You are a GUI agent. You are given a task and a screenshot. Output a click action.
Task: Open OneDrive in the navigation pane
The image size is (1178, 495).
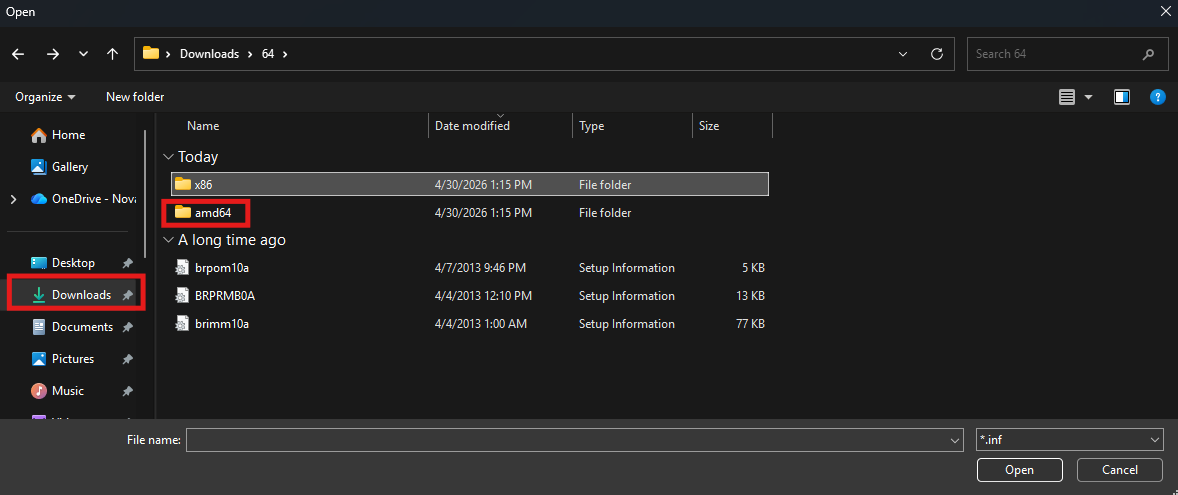(x=83, y=199)
